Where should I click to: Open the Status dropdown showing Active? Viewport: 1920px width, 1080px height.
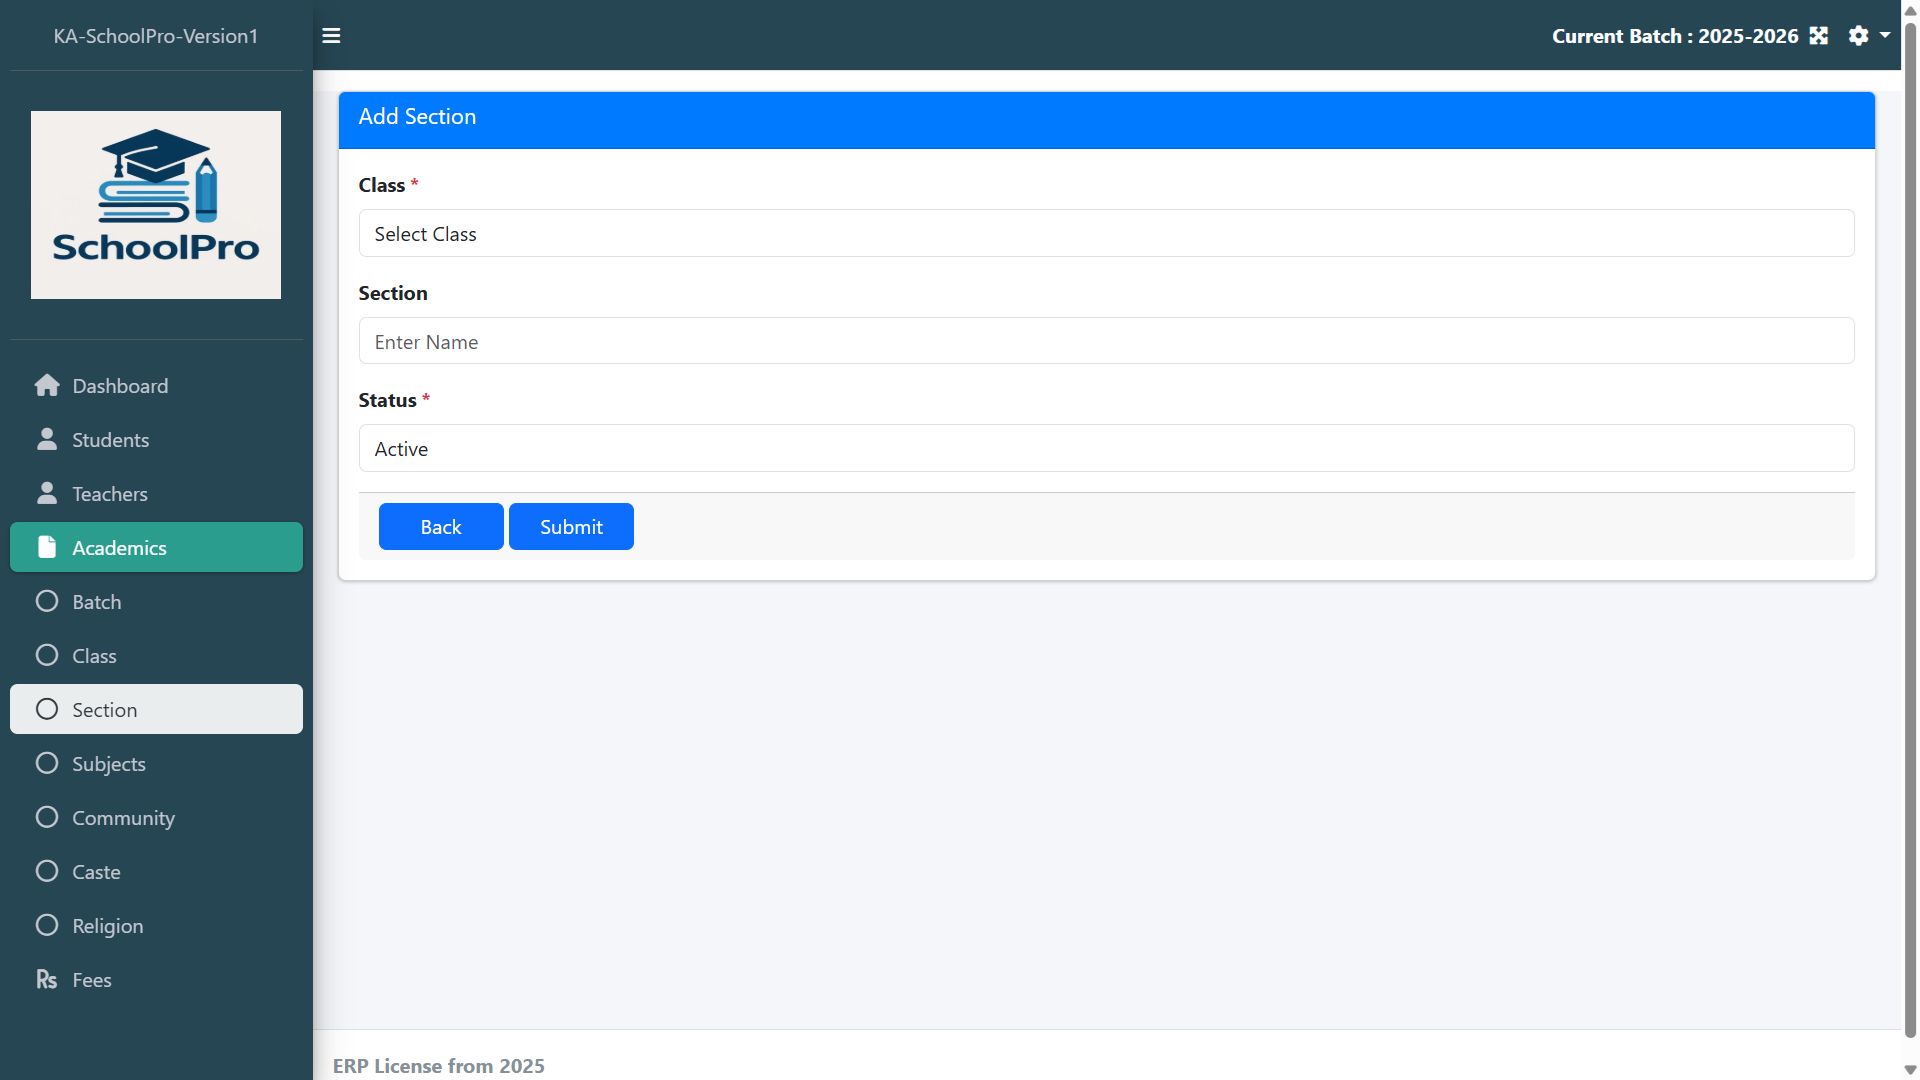1106,448
